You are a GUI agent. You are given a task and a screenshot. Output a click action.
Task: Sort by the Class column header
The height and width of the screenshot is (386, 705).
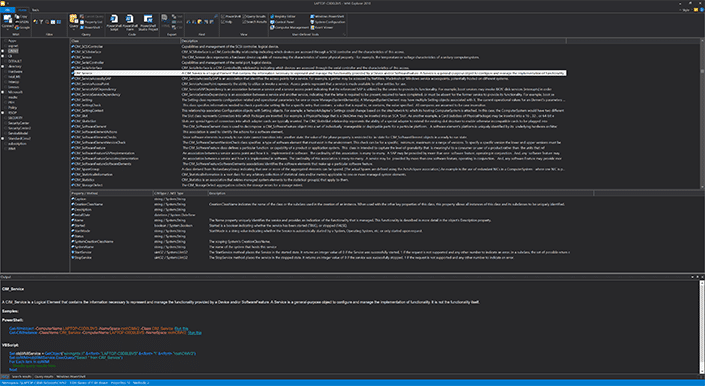(x=125, y=41)
